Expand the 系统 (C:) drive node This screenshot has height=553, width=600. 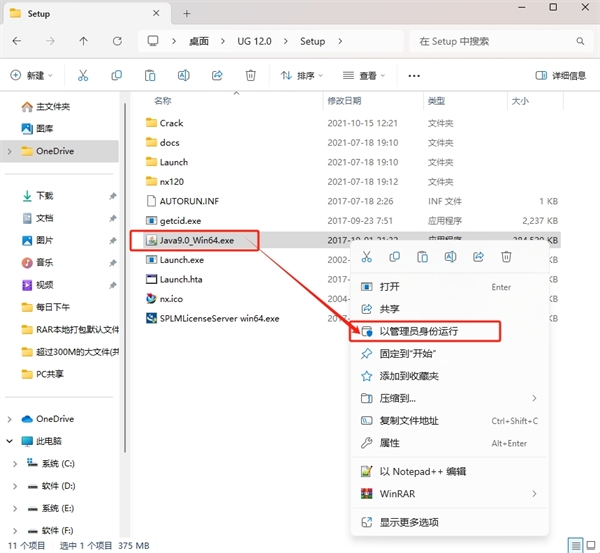click(x=16, y=464)
